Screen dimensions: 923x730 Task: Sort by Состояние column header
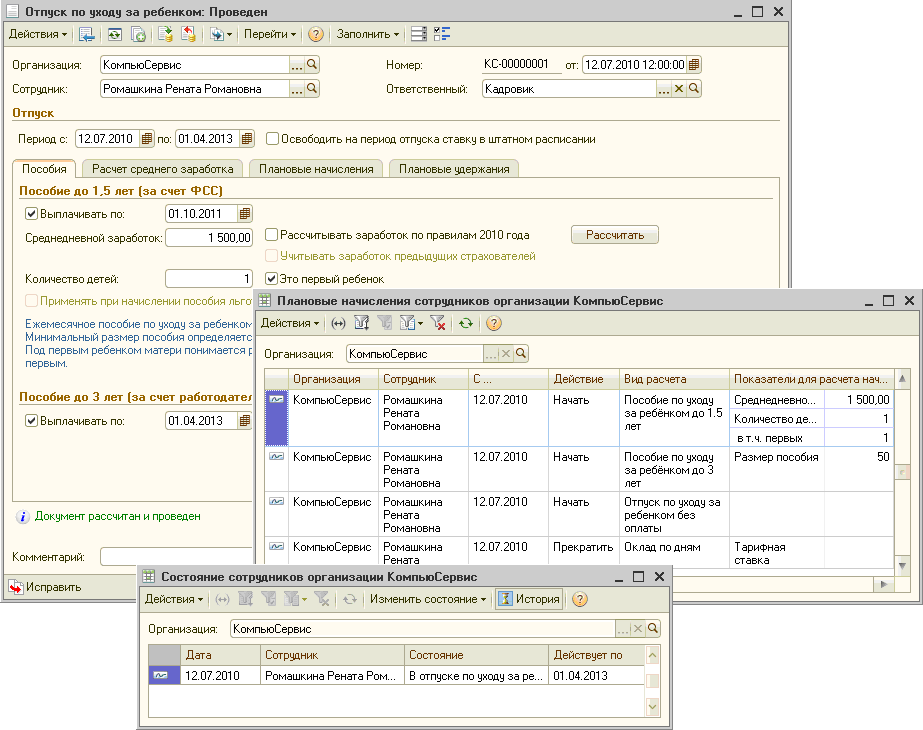point(477,655)
